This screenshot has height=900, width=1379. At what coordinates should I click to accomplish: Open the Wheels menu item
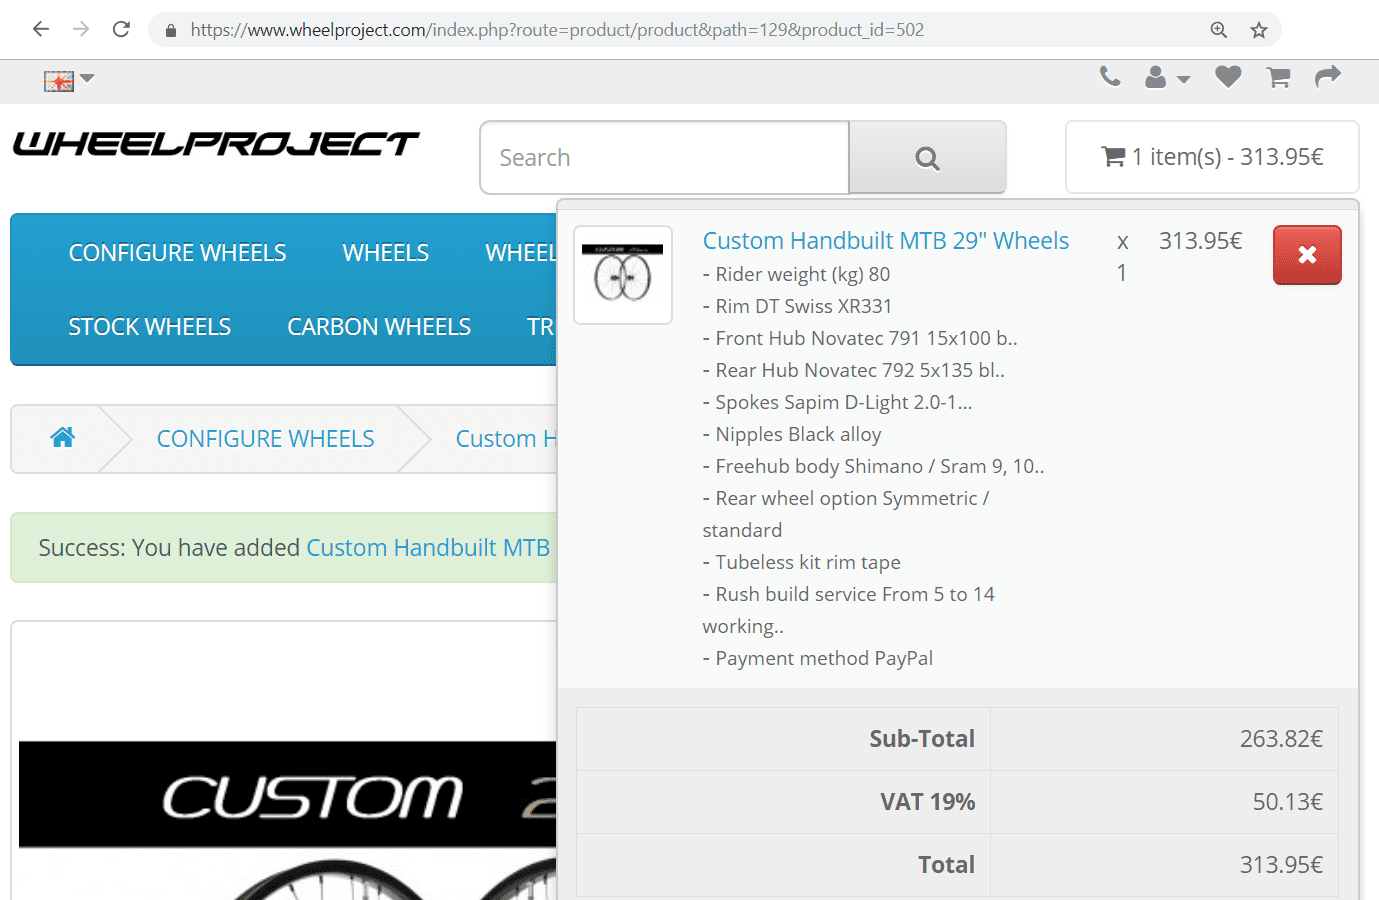pos(385,253)
